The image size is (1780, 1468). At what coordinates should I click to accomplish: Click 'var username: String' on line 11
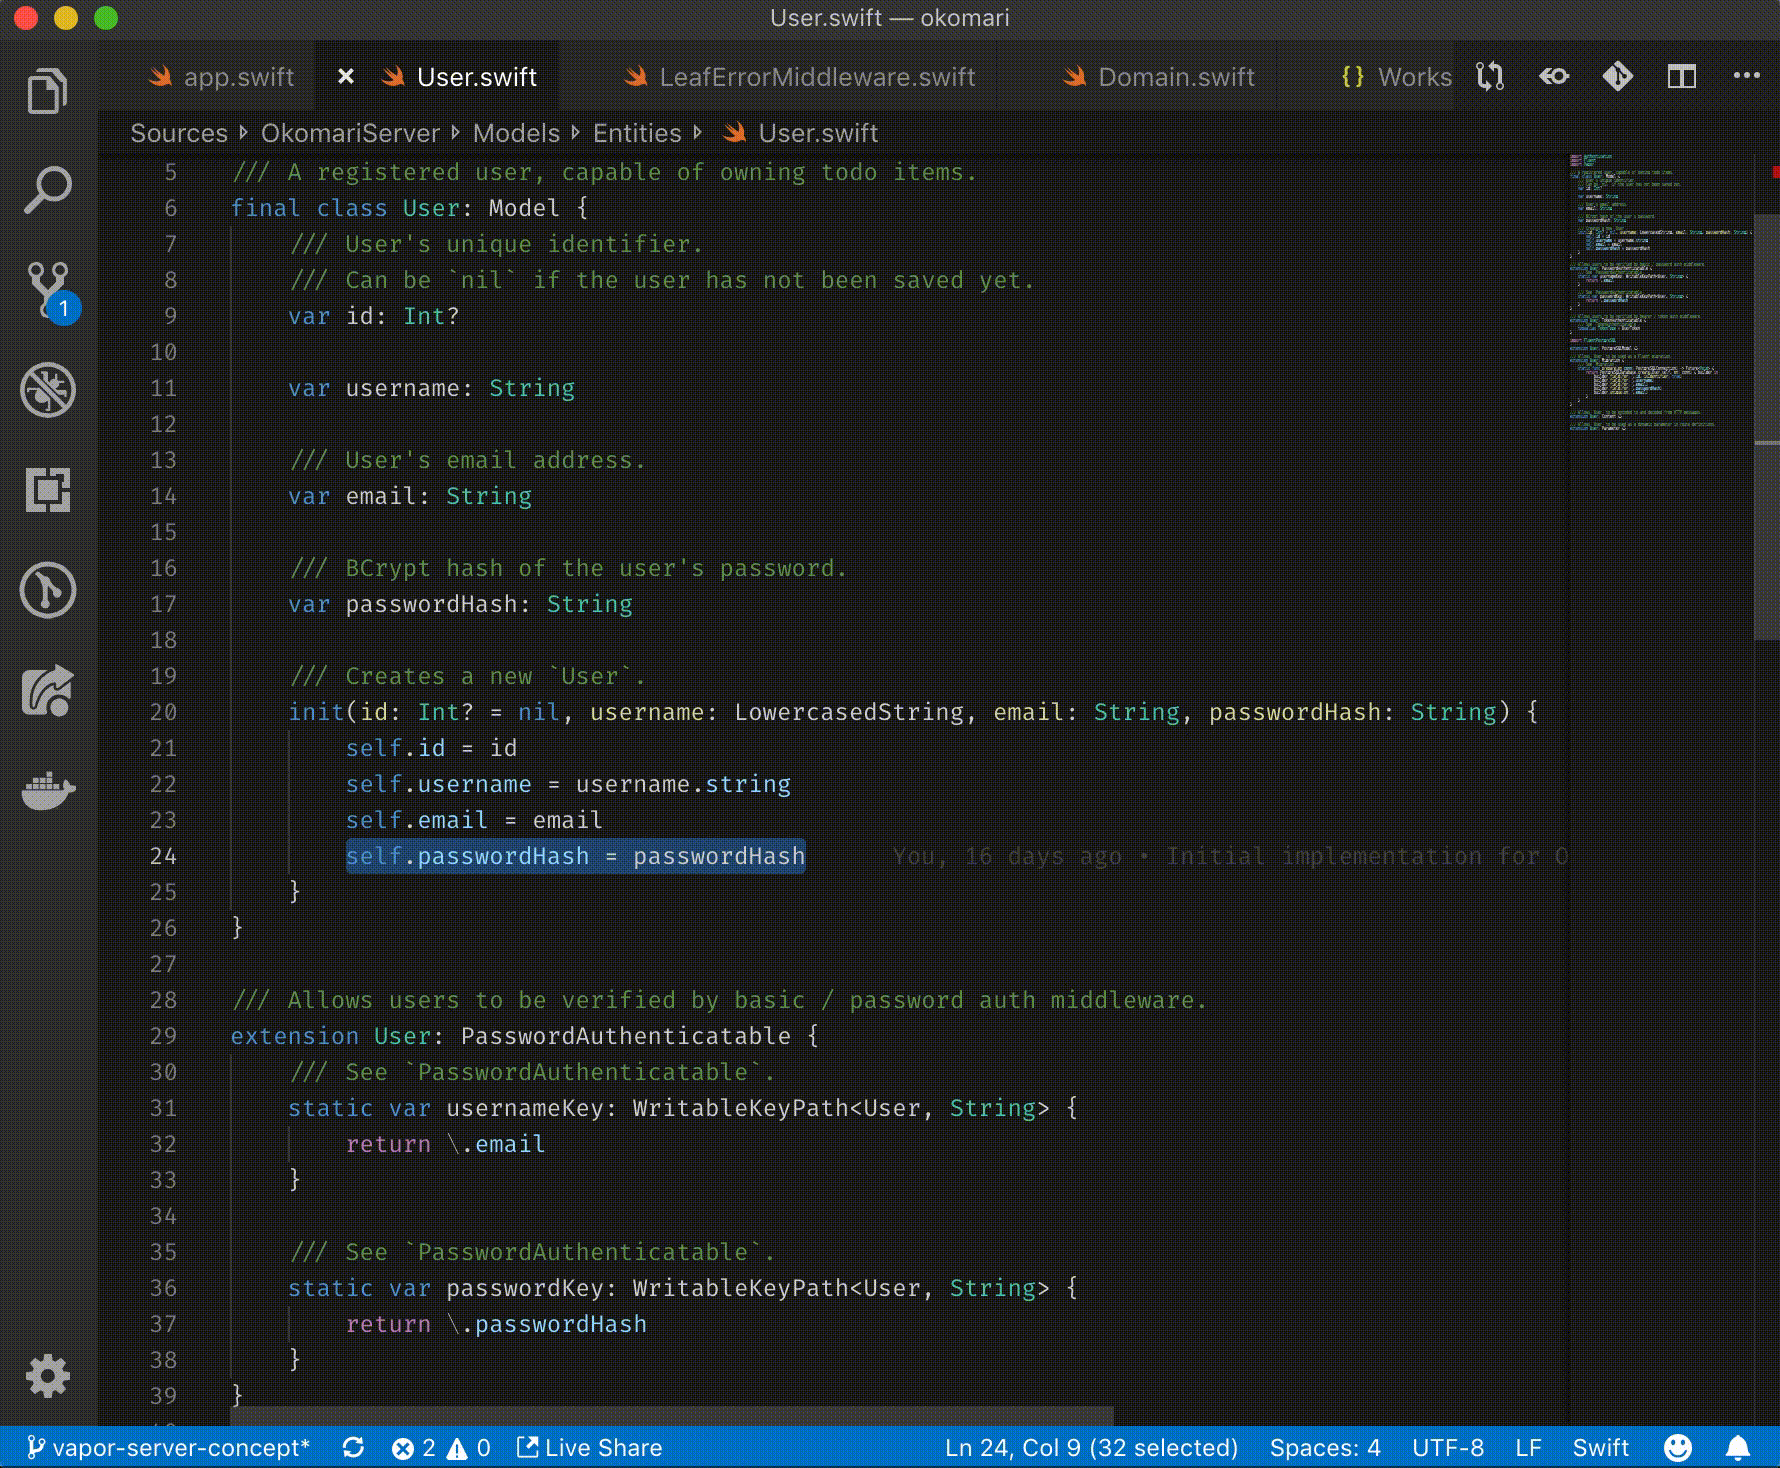tap(432, 388)
